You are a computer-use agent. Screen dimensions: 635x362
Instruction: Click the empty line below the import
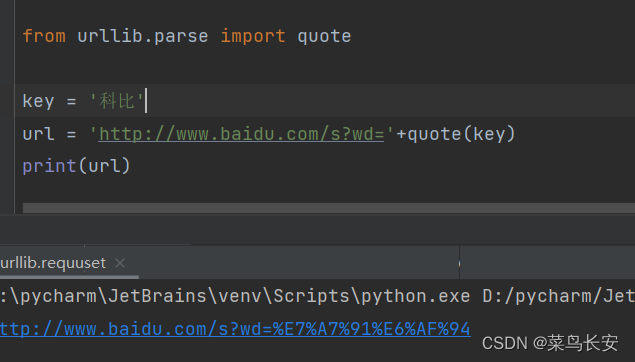[x=324, y=68]
